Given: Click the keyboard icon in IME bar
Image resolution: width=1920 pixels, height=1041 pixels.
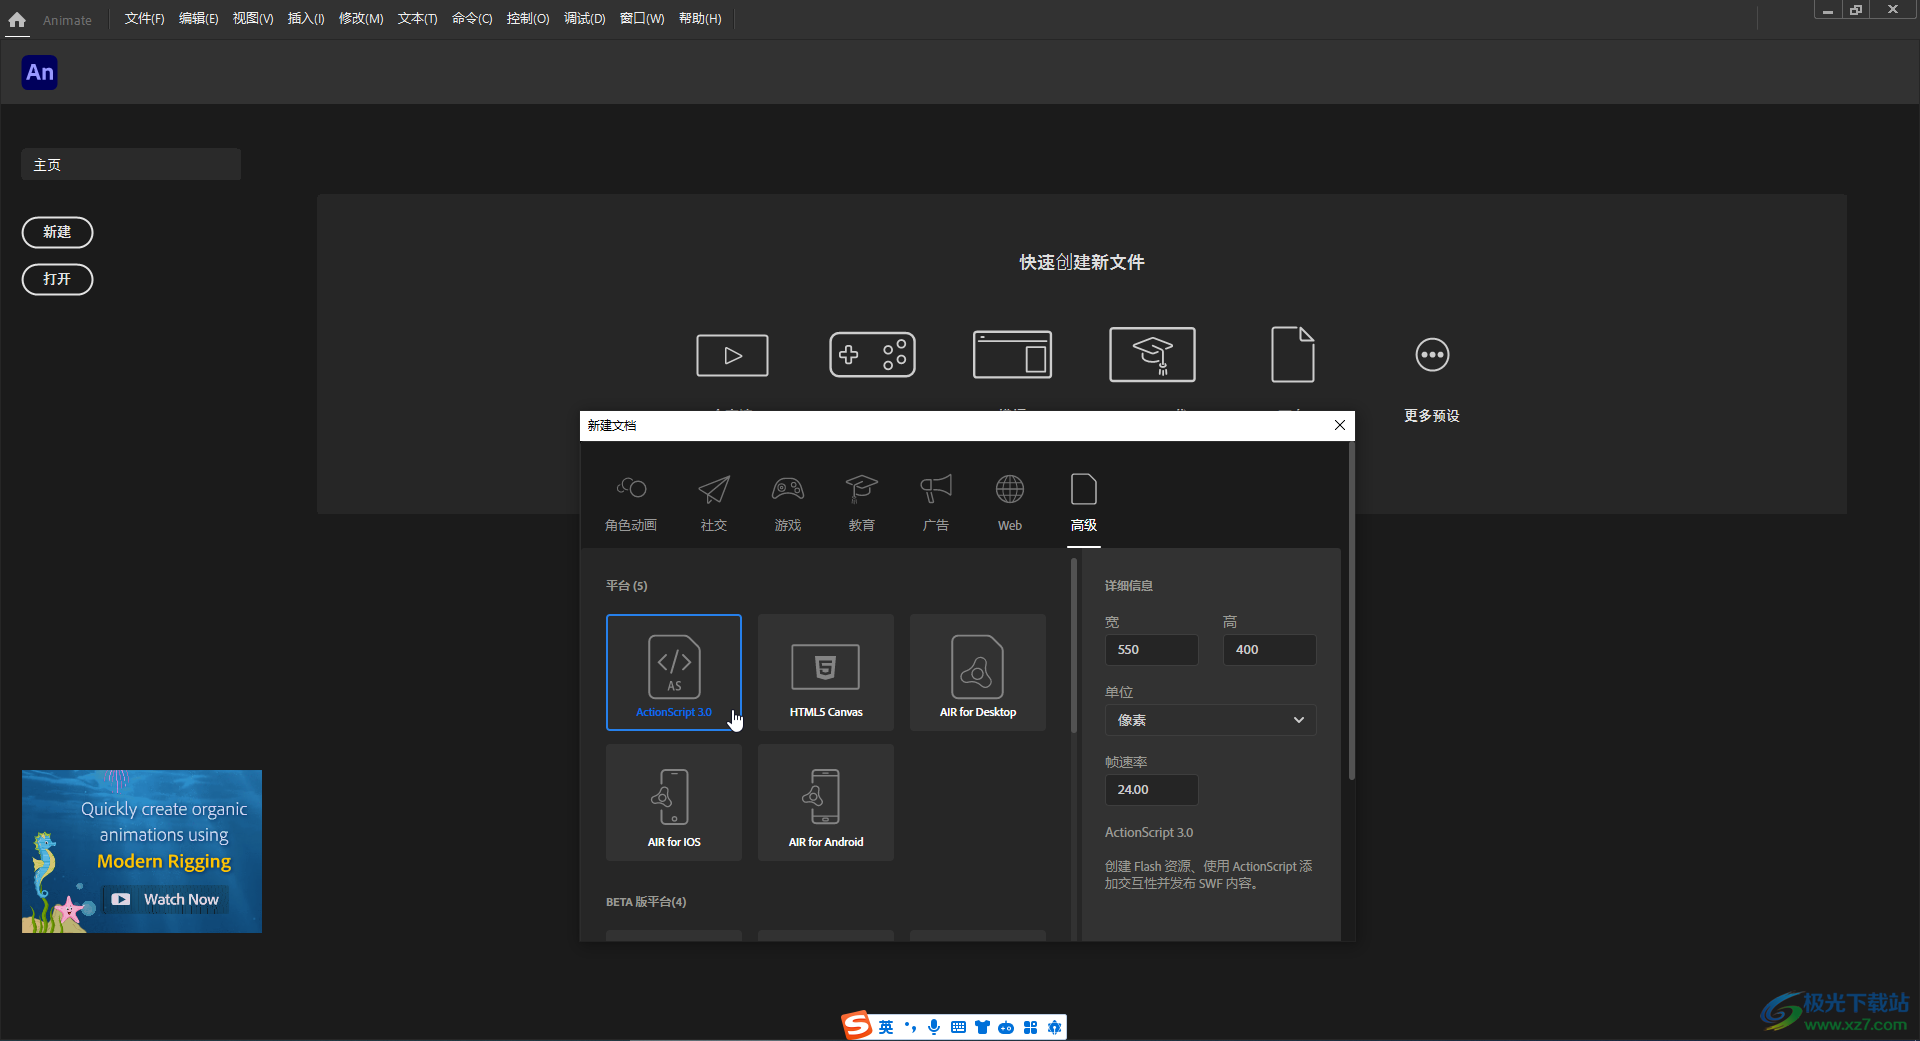Looking at the screenshot, I should pyautogui.click(x=958, y=1027).
